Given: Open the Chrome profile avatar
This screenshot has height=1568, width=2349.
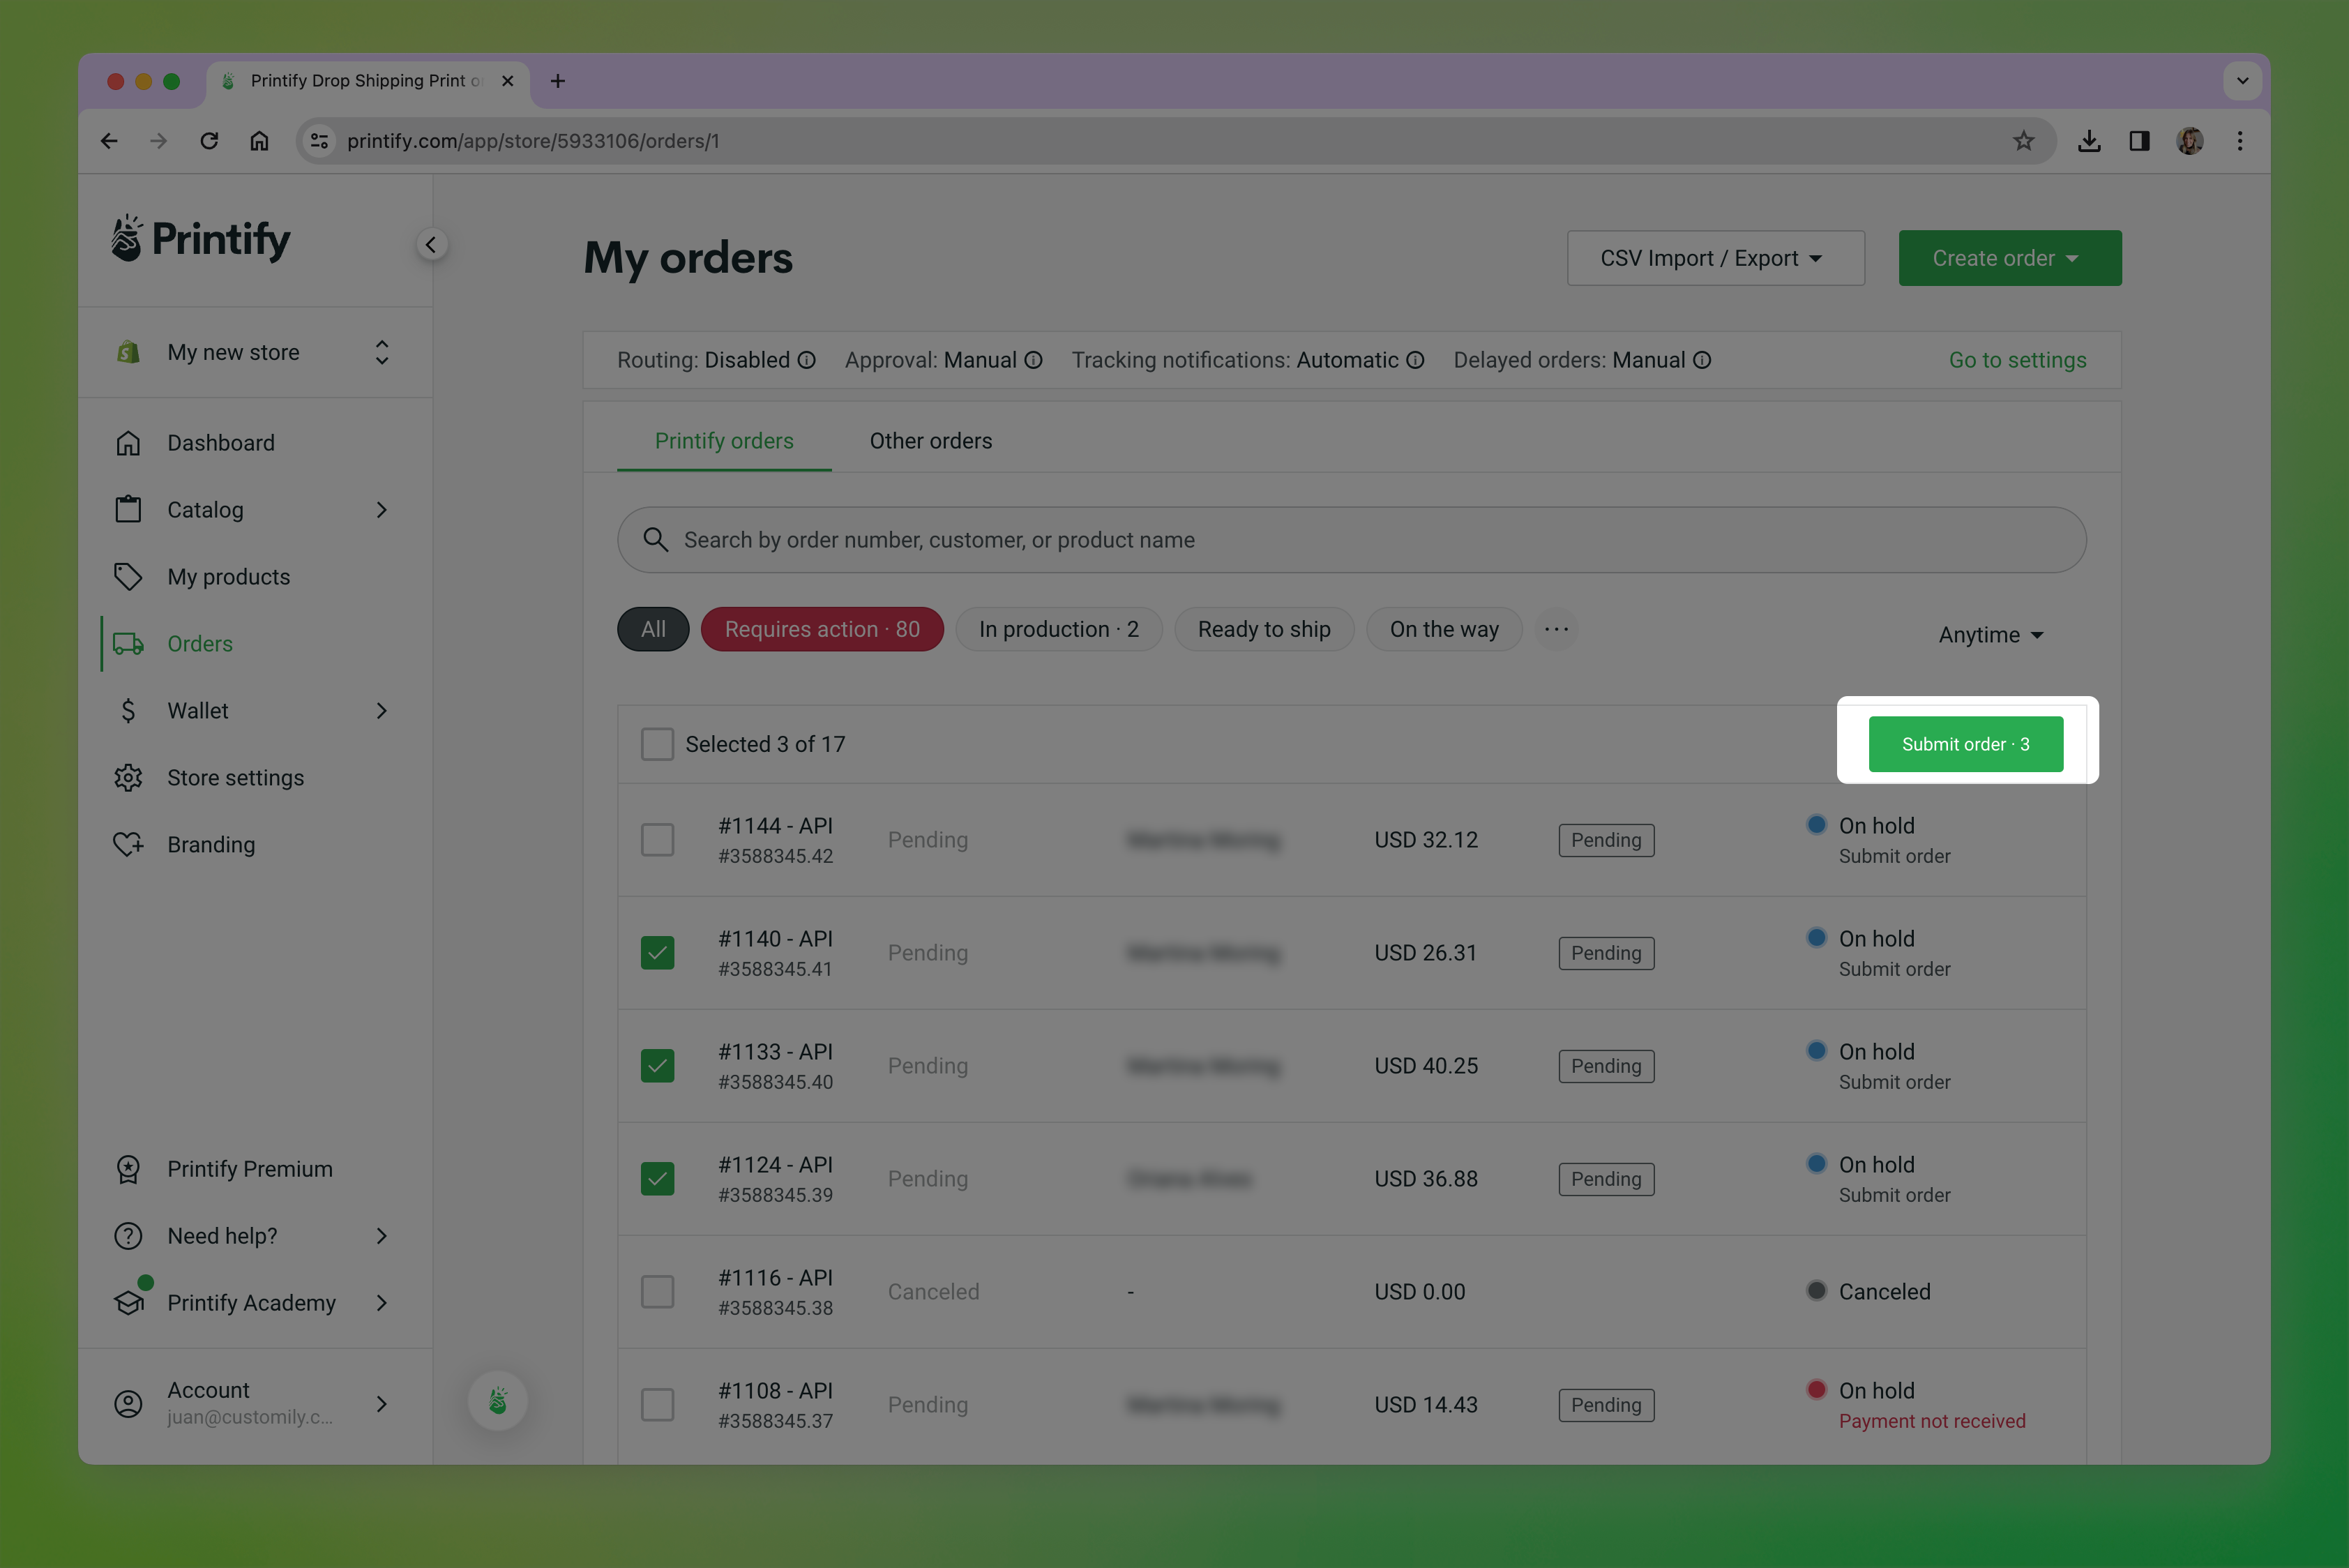Looking at the screenshot, I should click(x=2190, y=141).
